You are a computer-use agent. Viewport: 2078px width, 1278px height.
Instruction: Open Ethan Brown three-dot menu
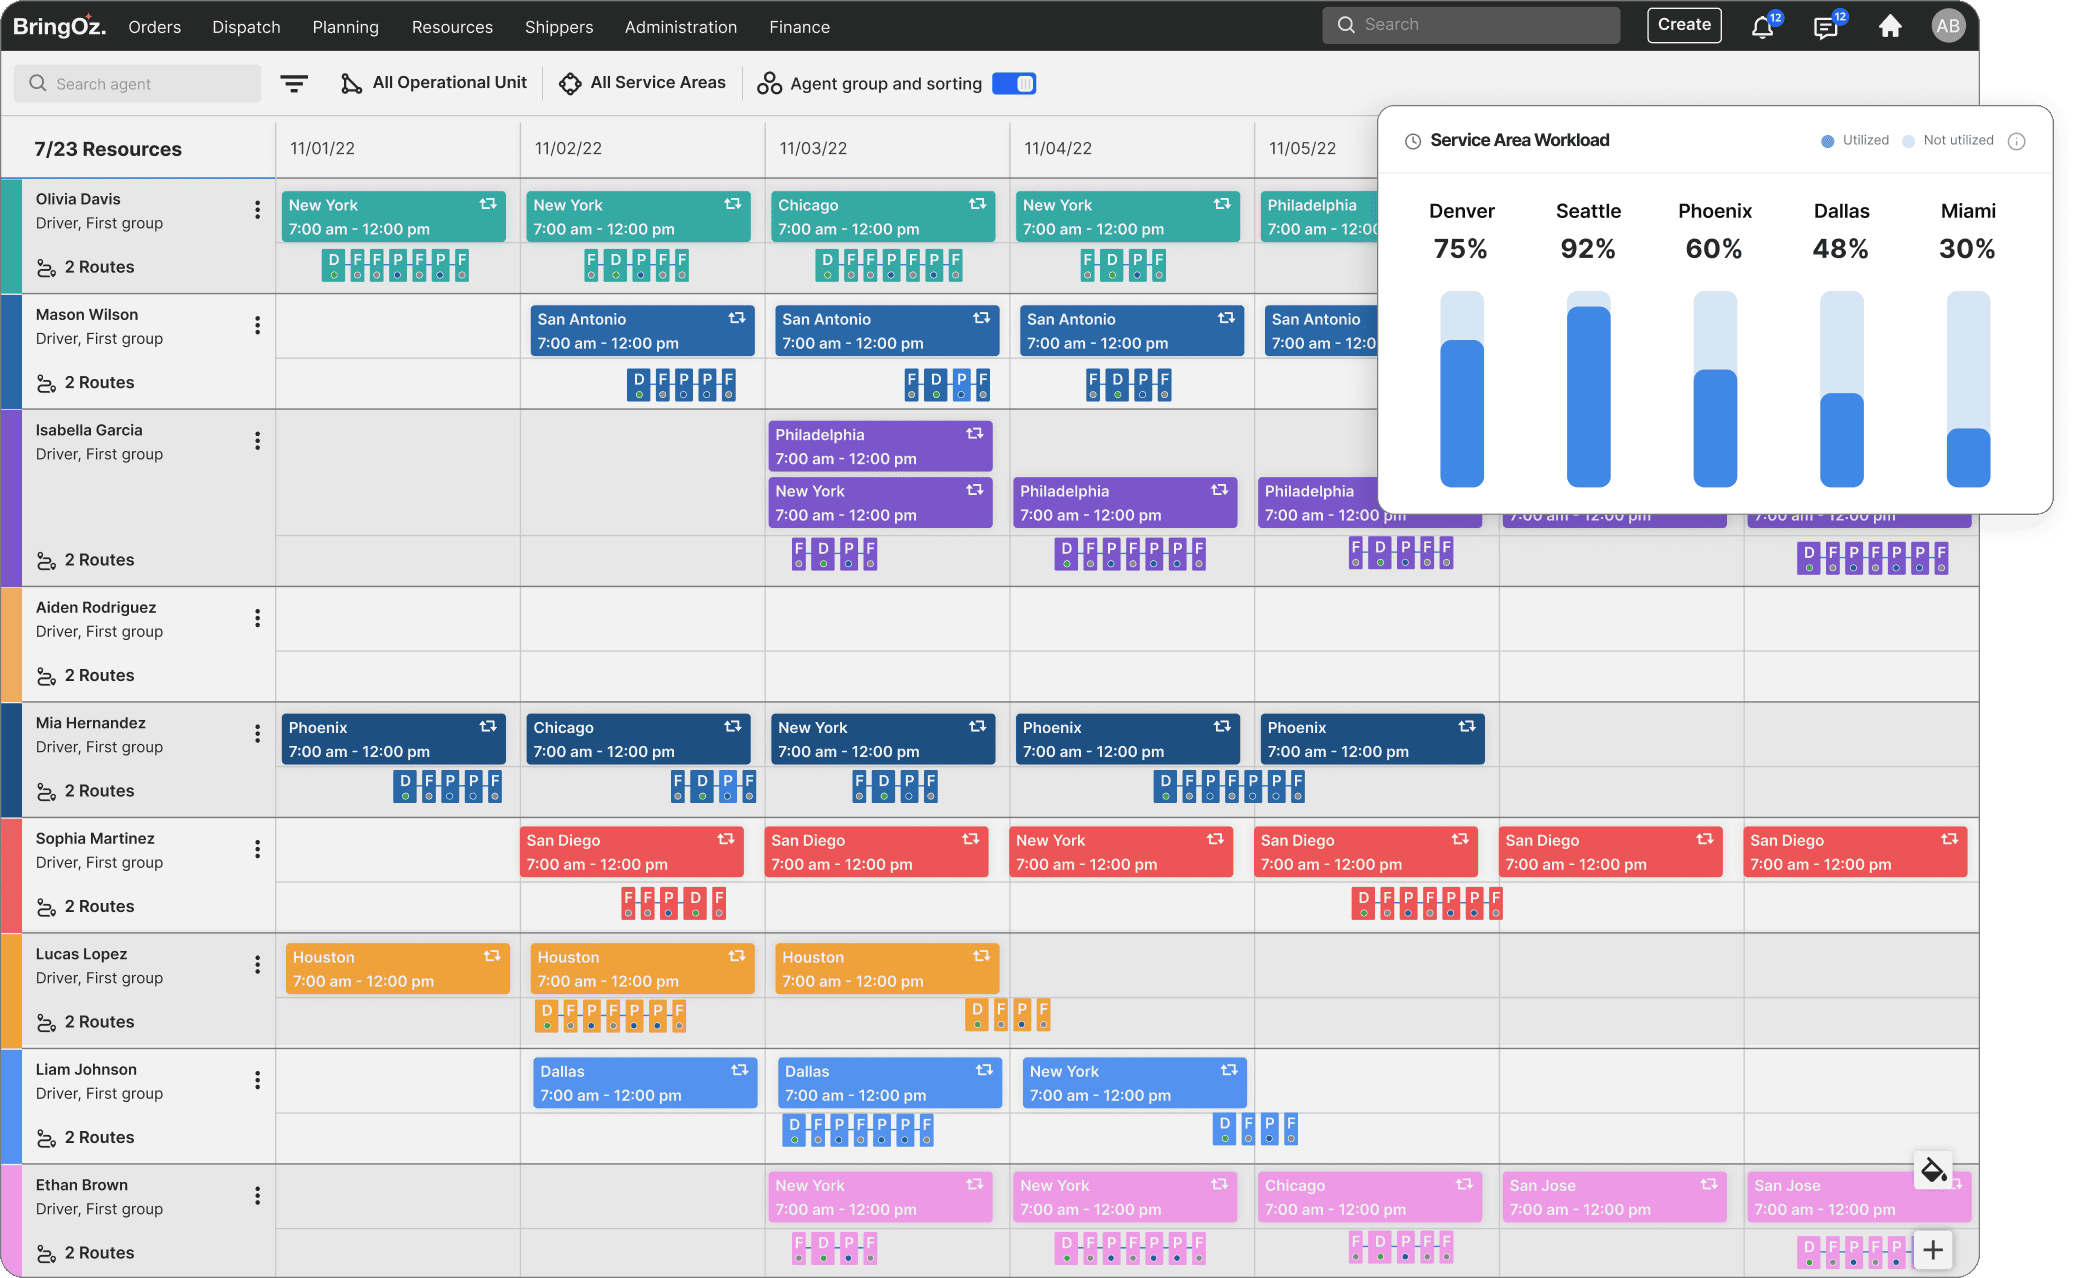(257, 1196)
